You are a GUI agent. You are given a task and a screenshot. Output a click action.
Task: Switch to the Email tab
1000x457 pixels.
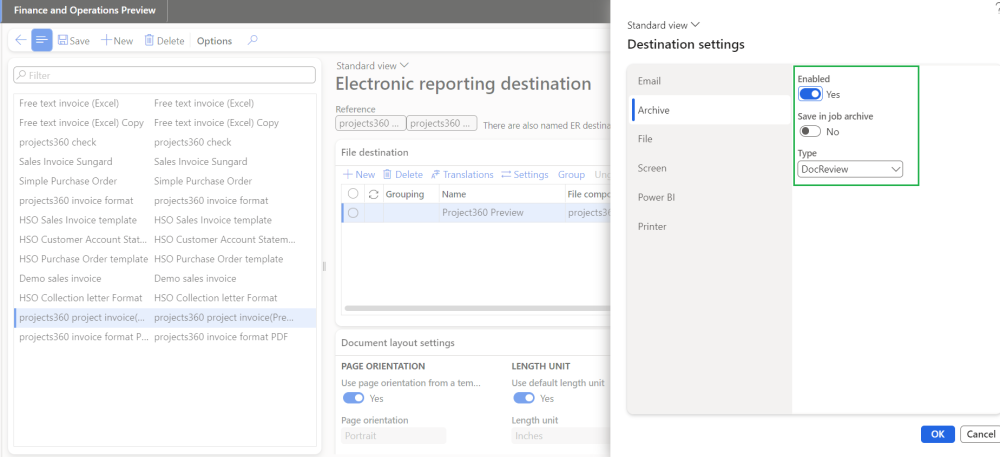click(650, 81)
